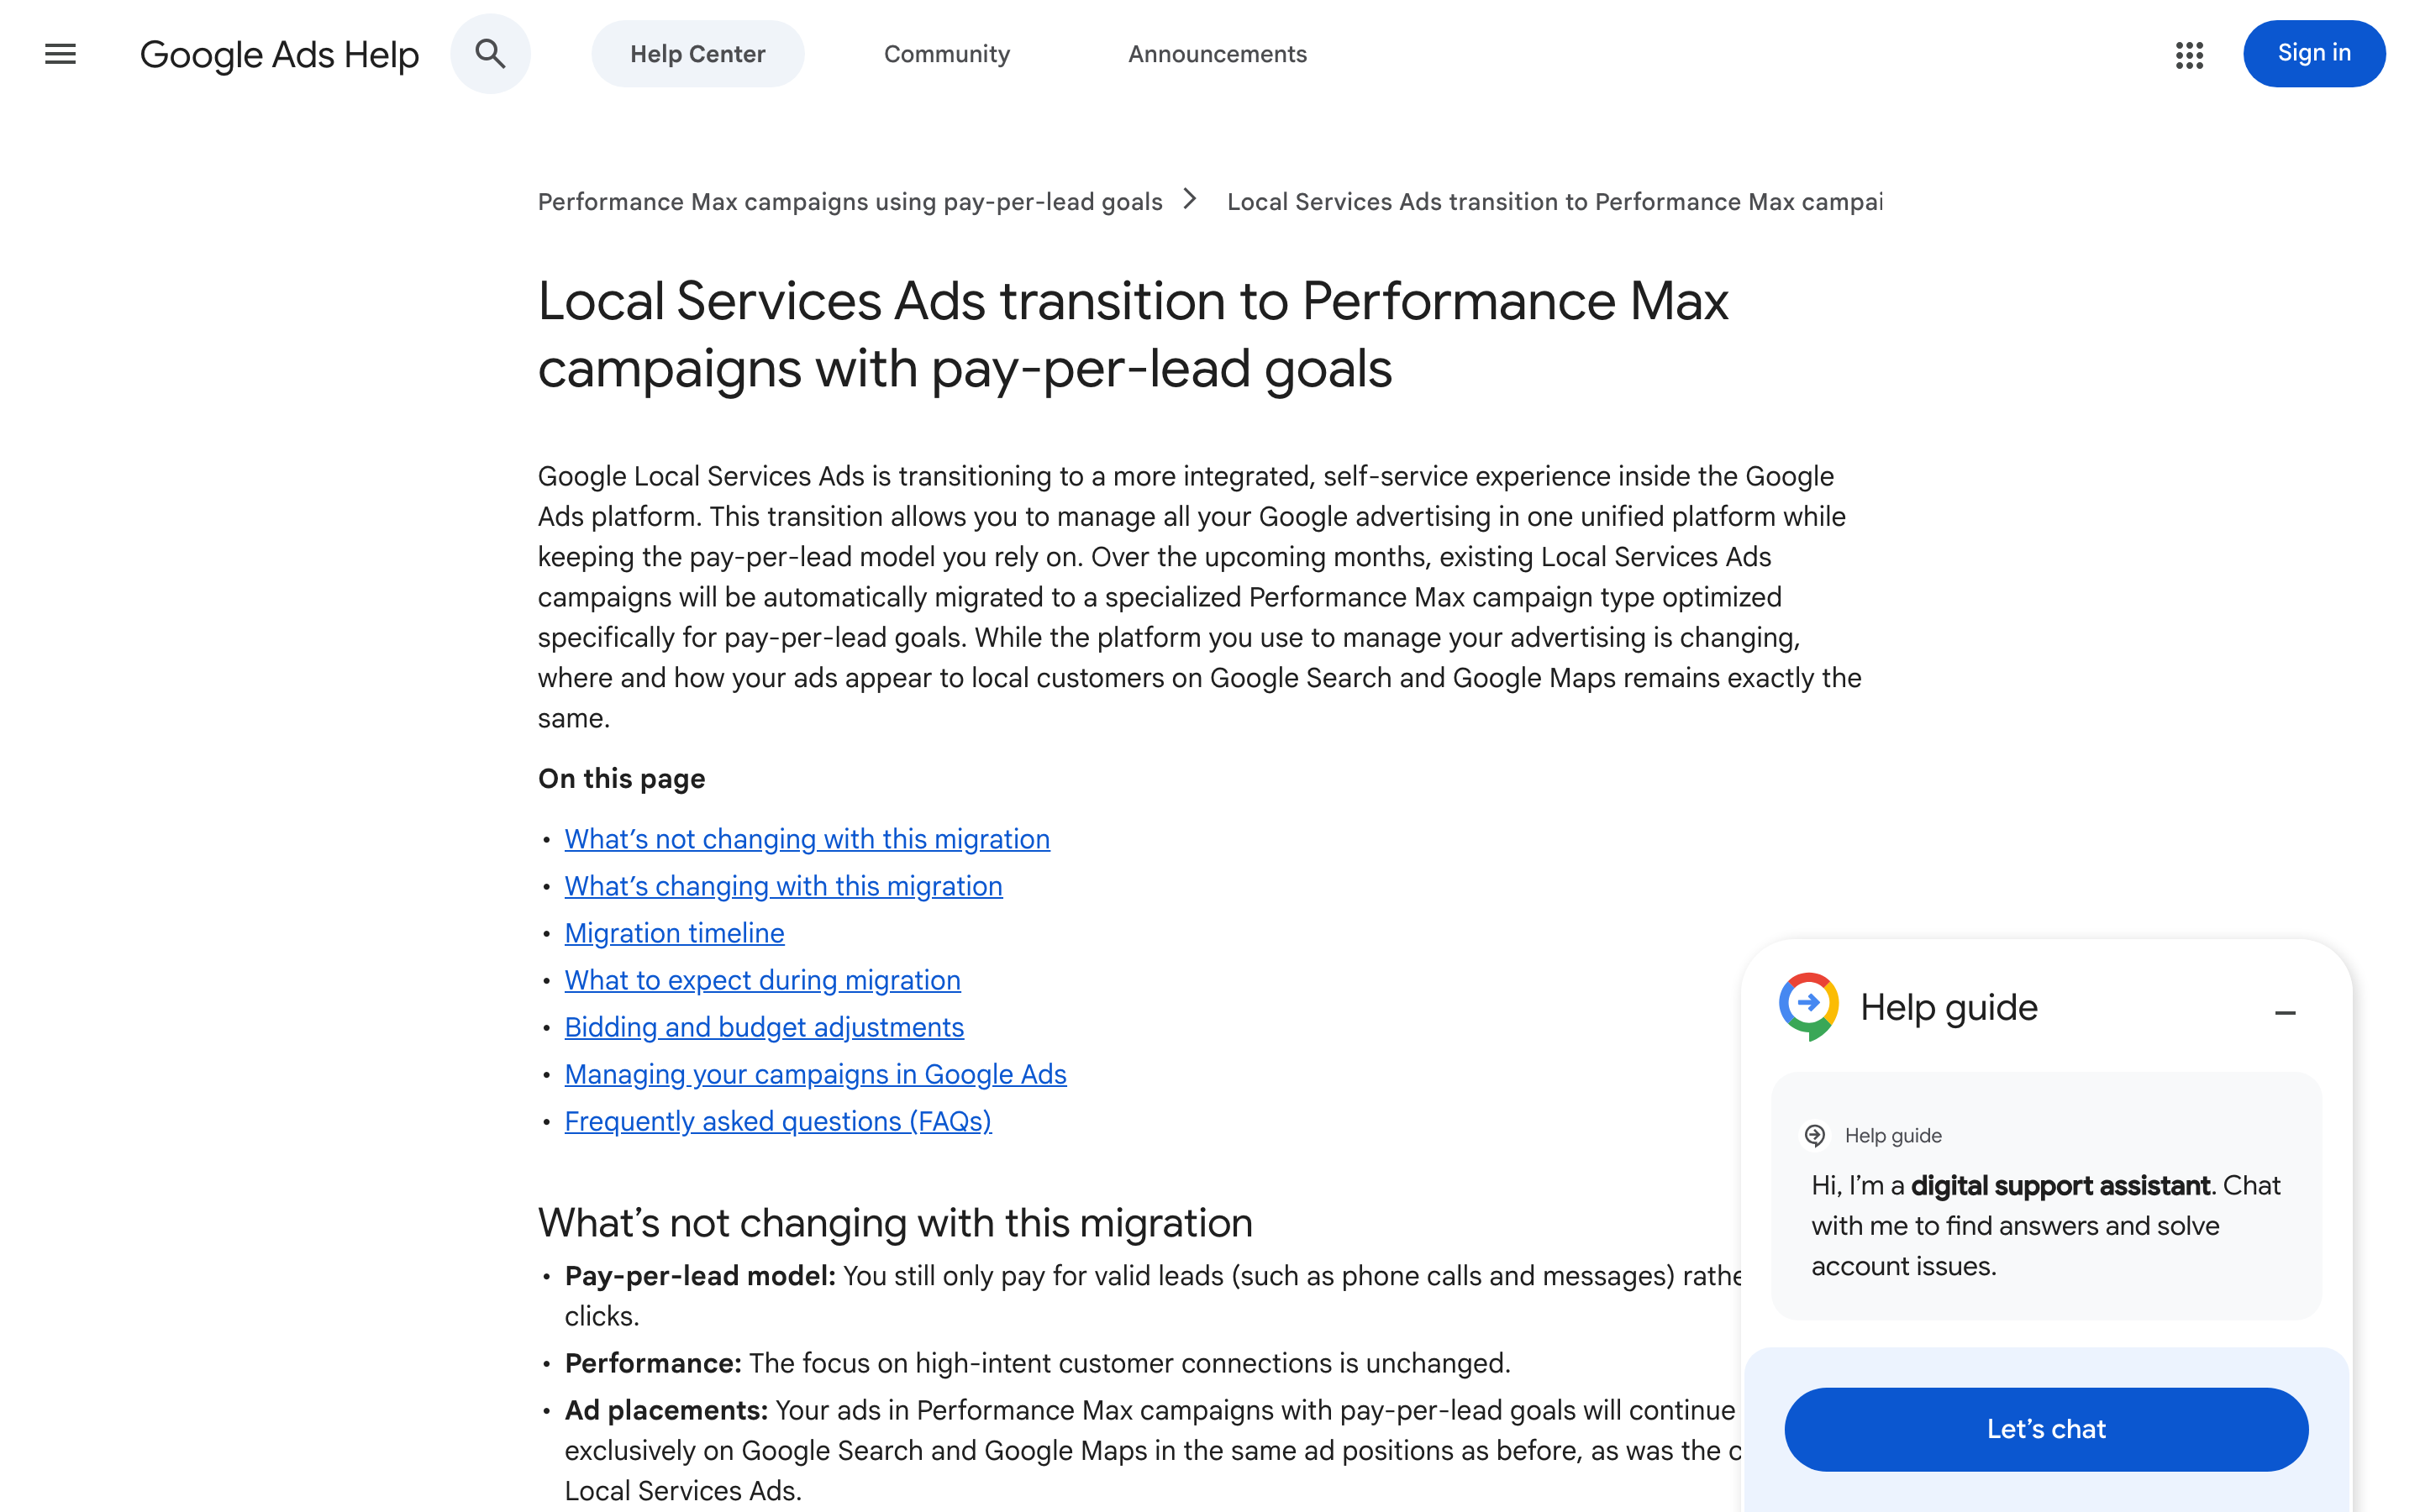Viewport: 2420px width, 1512px height.
Task: Minimize the Help guide panel
Action: [x=2285, y=1013]
